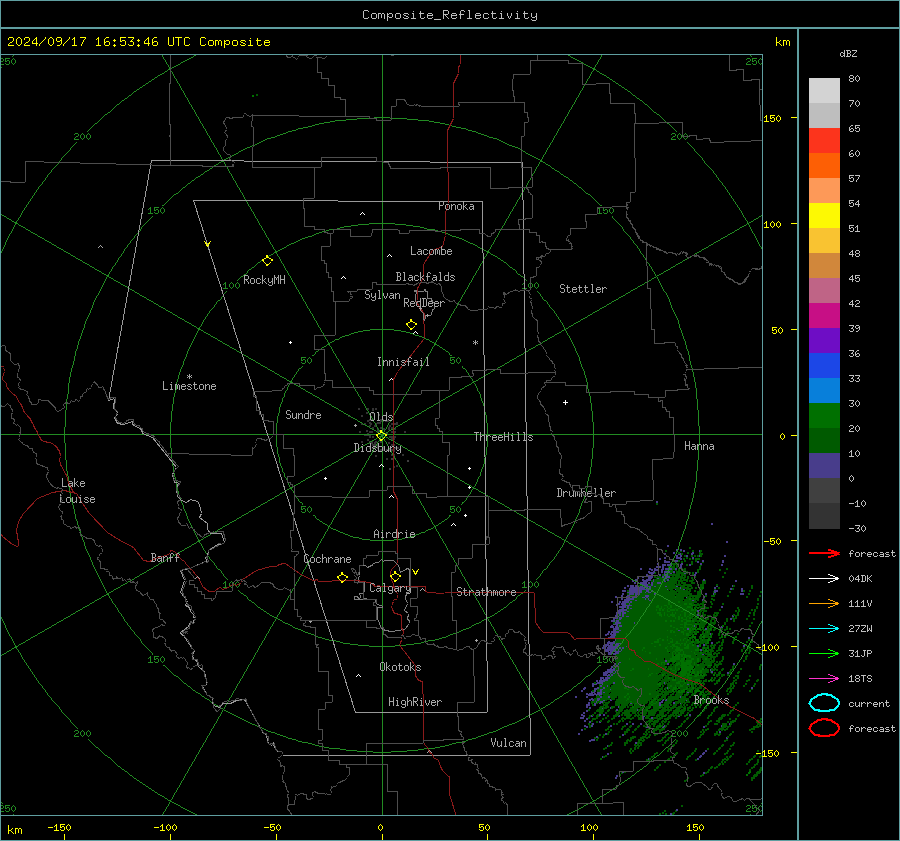Click the red swatch between 65 and 60 dBZ
Screen dimensions: 900x841
pos(824,141)
